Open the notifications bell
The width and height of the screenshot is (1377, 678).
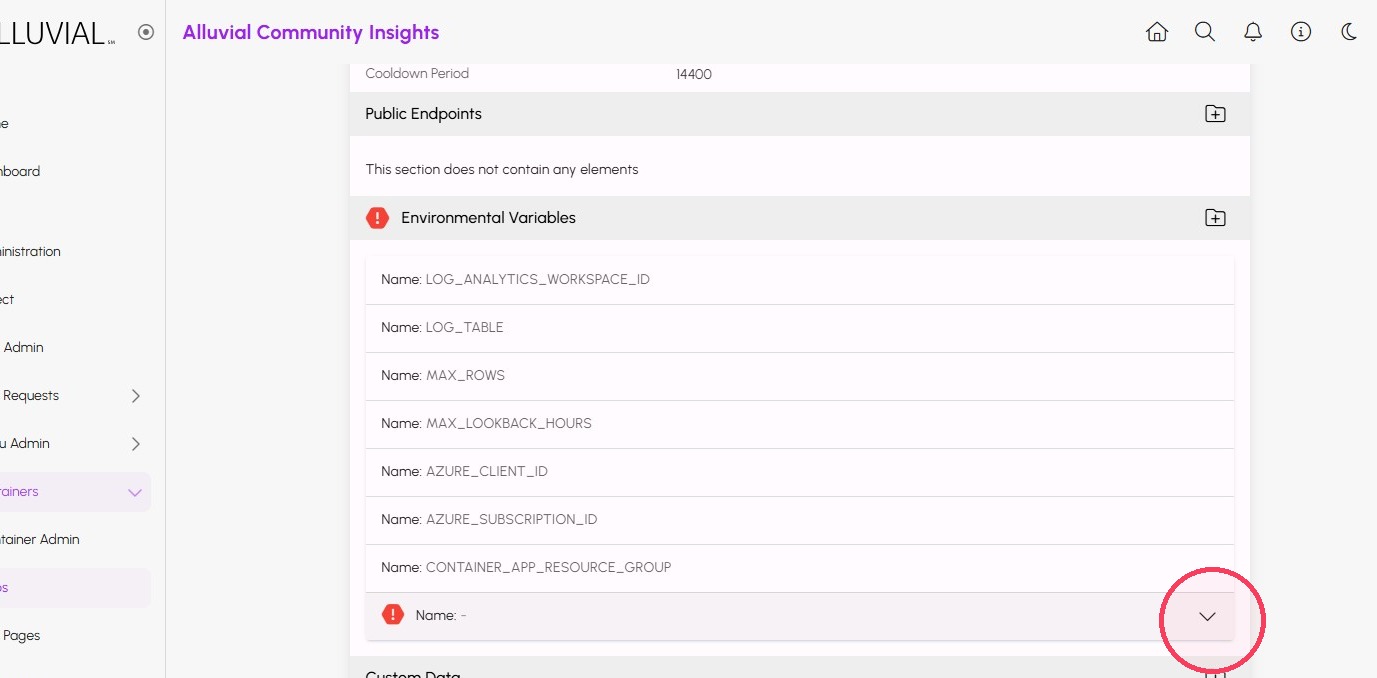pos(1253,32)
